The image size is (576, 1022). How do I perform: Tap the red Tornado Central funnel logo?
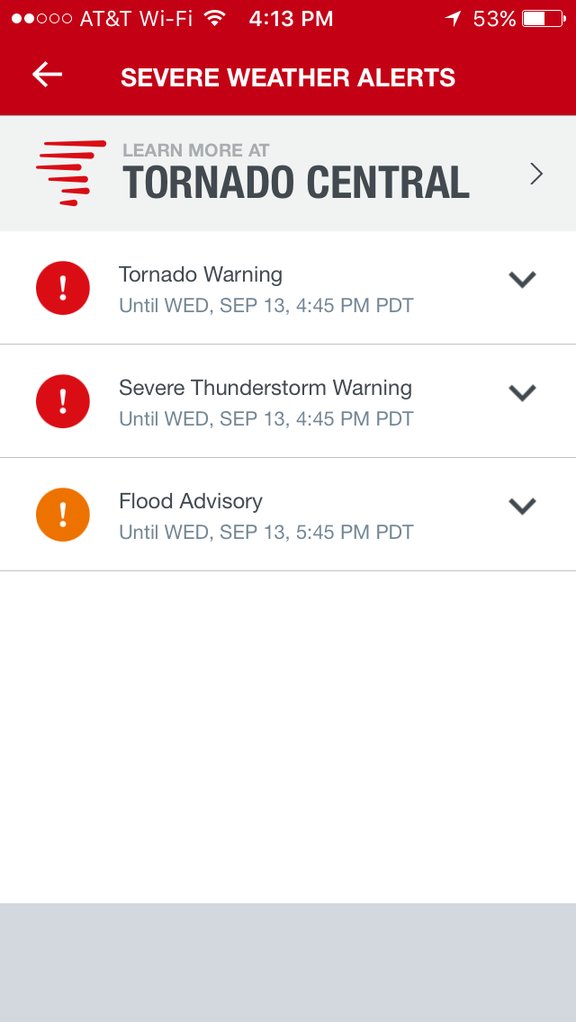coord(71,173)
